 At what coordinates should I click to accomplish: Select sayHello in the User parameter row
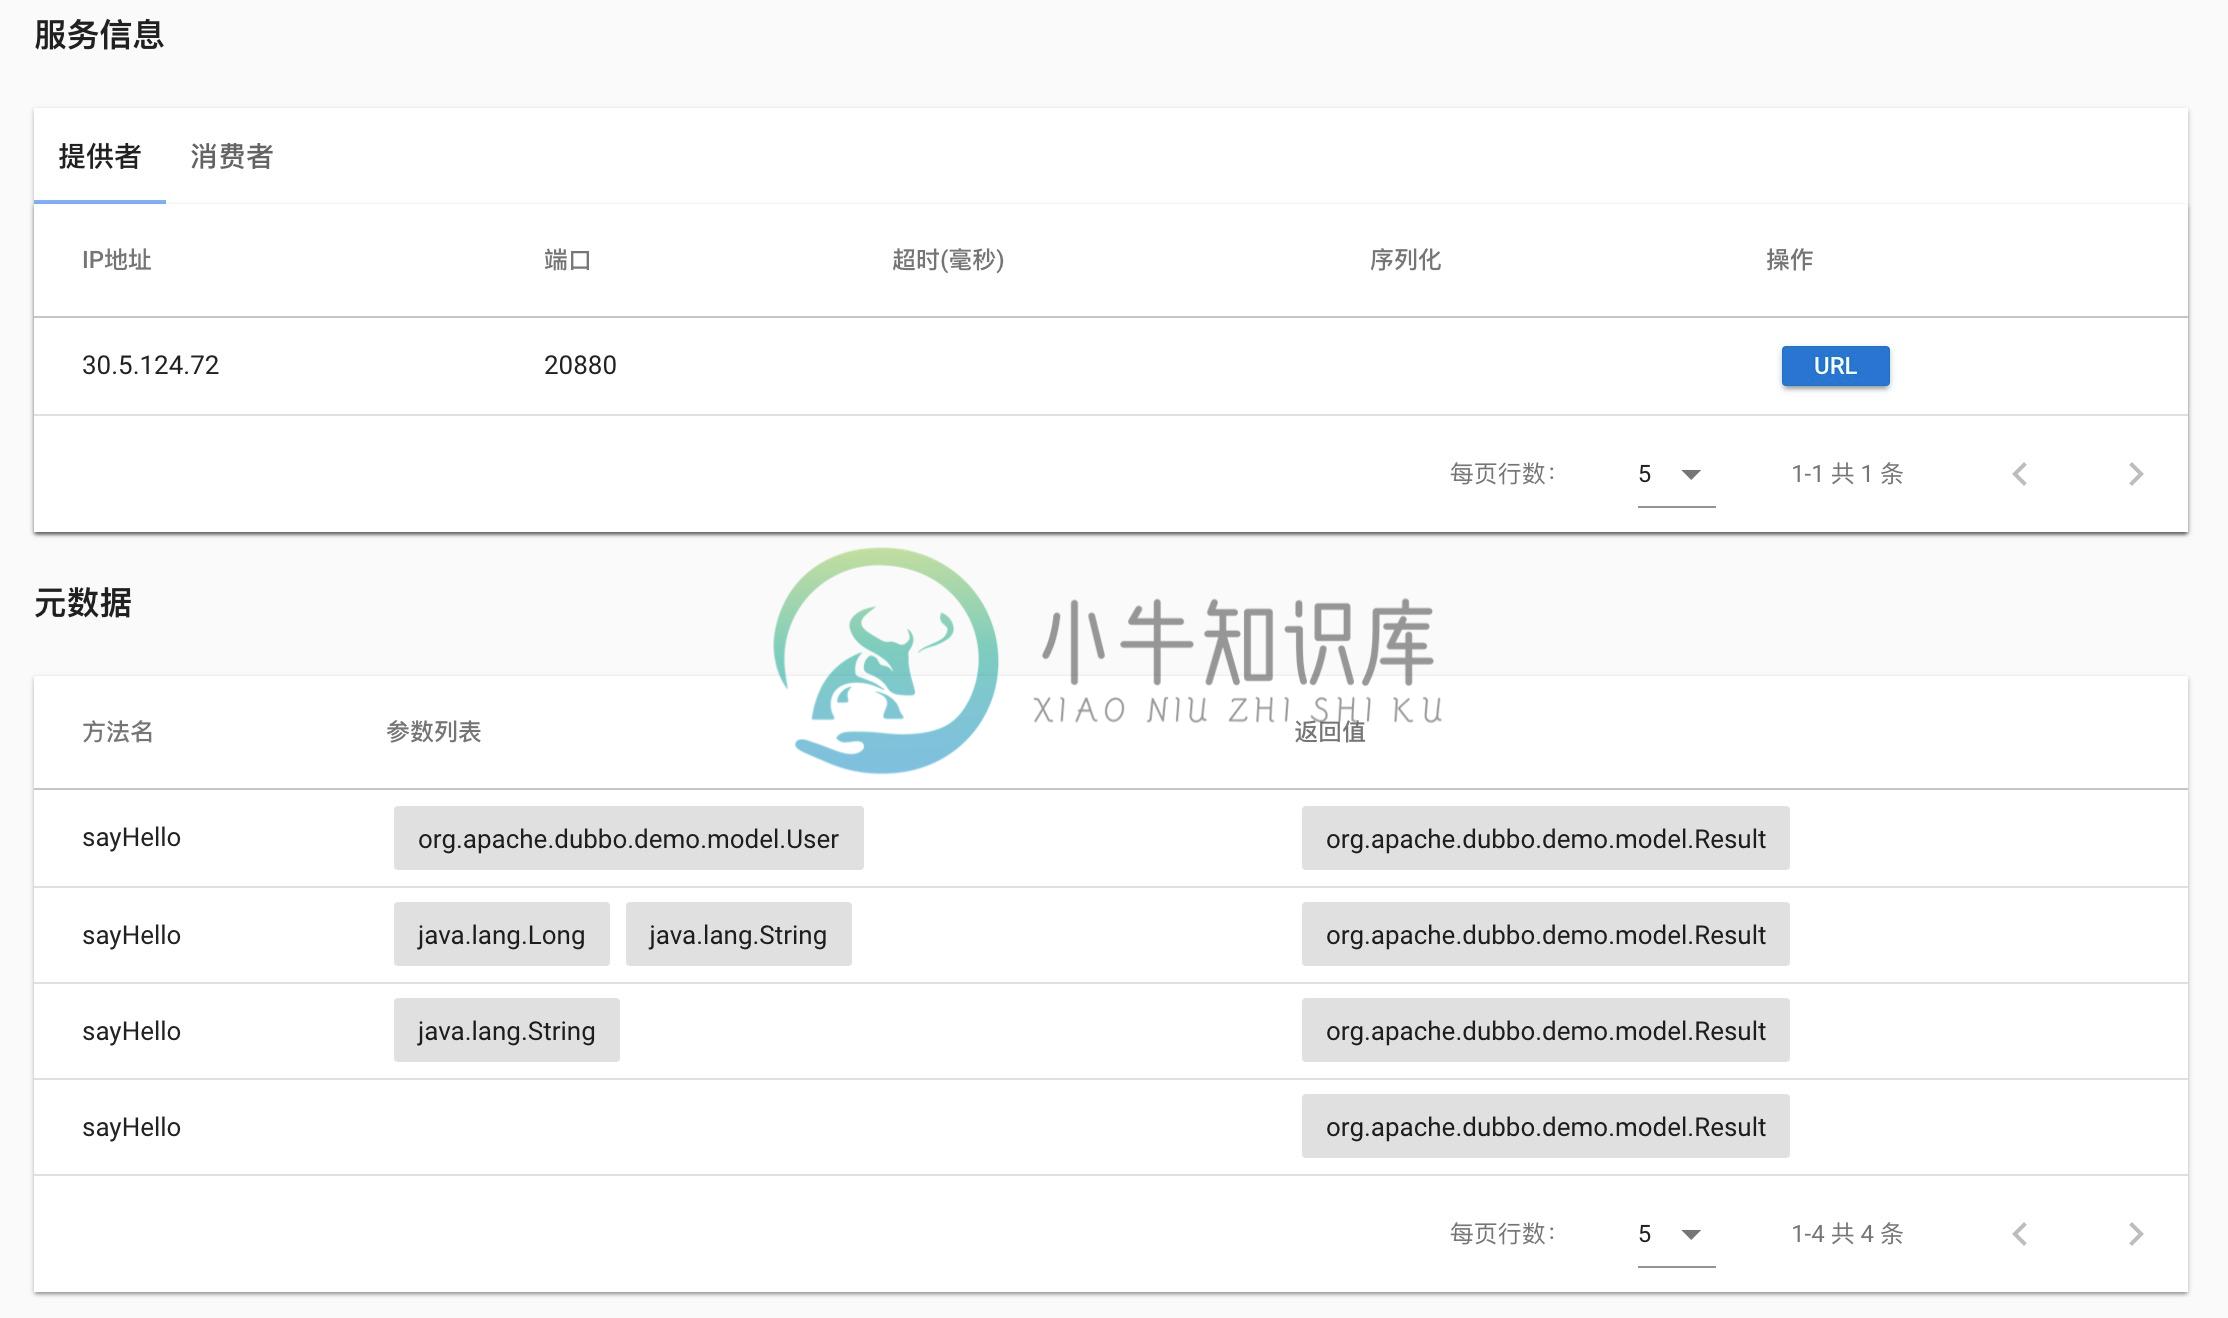pyautogui.click(x=131, y=838)
